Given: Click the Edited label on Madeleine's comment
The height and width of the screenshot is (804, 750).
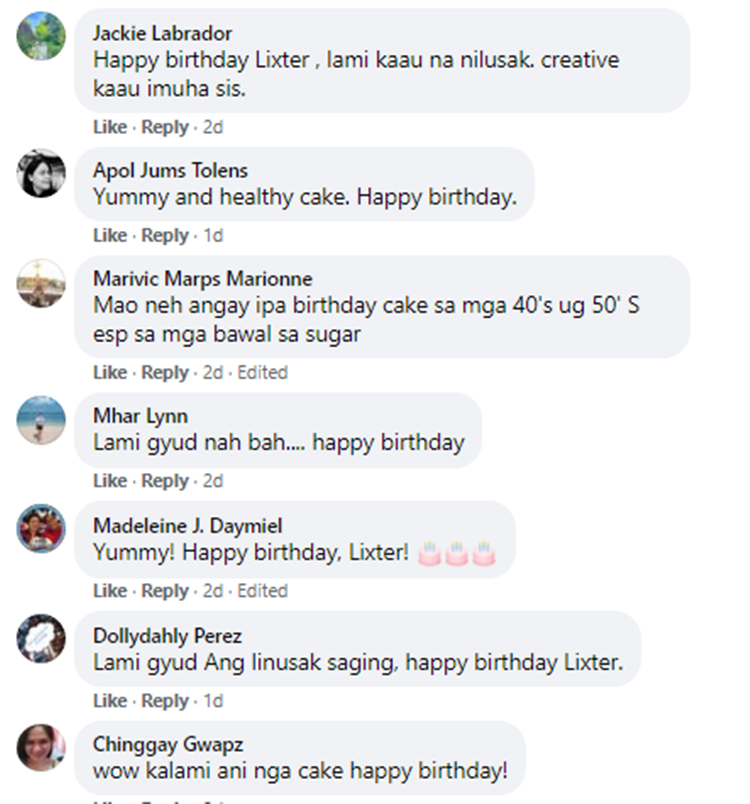Looking at the screenshot, I should pos(262,591).
